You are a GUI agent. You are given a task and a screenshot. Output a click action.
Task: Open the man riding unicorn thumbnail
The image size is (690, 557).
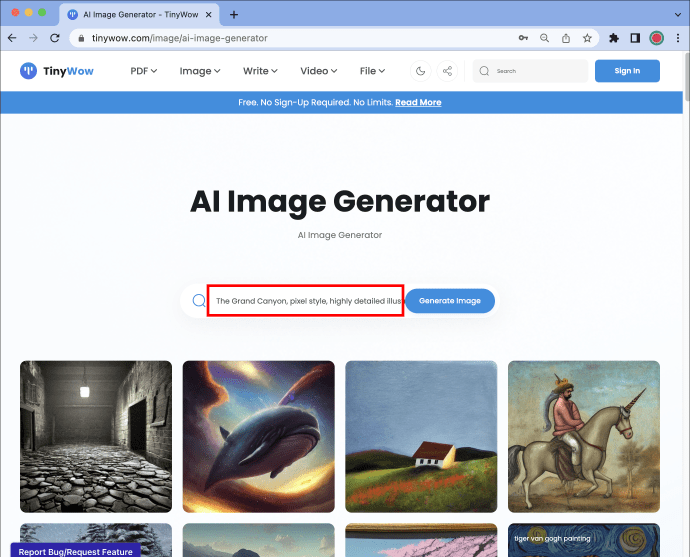[584, 436]
